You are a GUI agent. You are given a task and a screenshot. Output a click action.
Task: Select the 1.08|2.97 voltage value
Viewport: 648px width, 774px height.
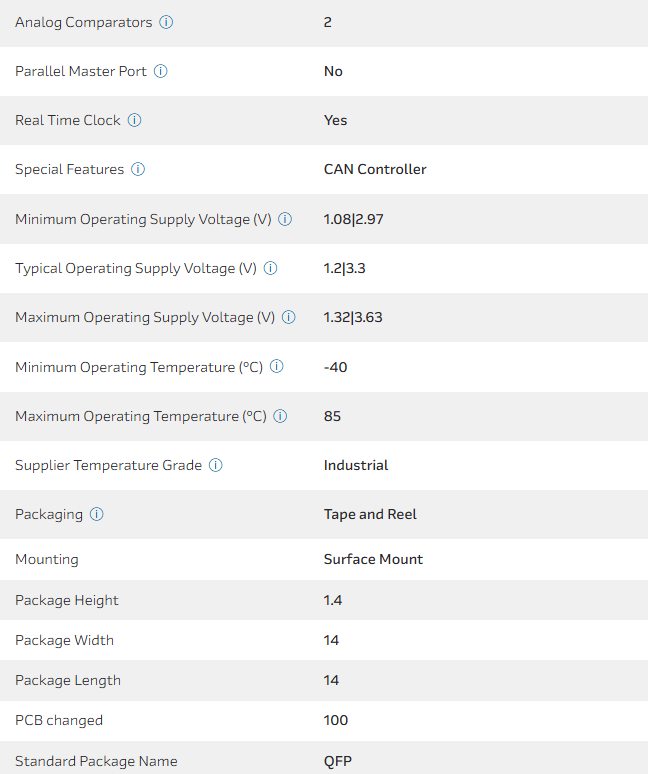point(353,219)
